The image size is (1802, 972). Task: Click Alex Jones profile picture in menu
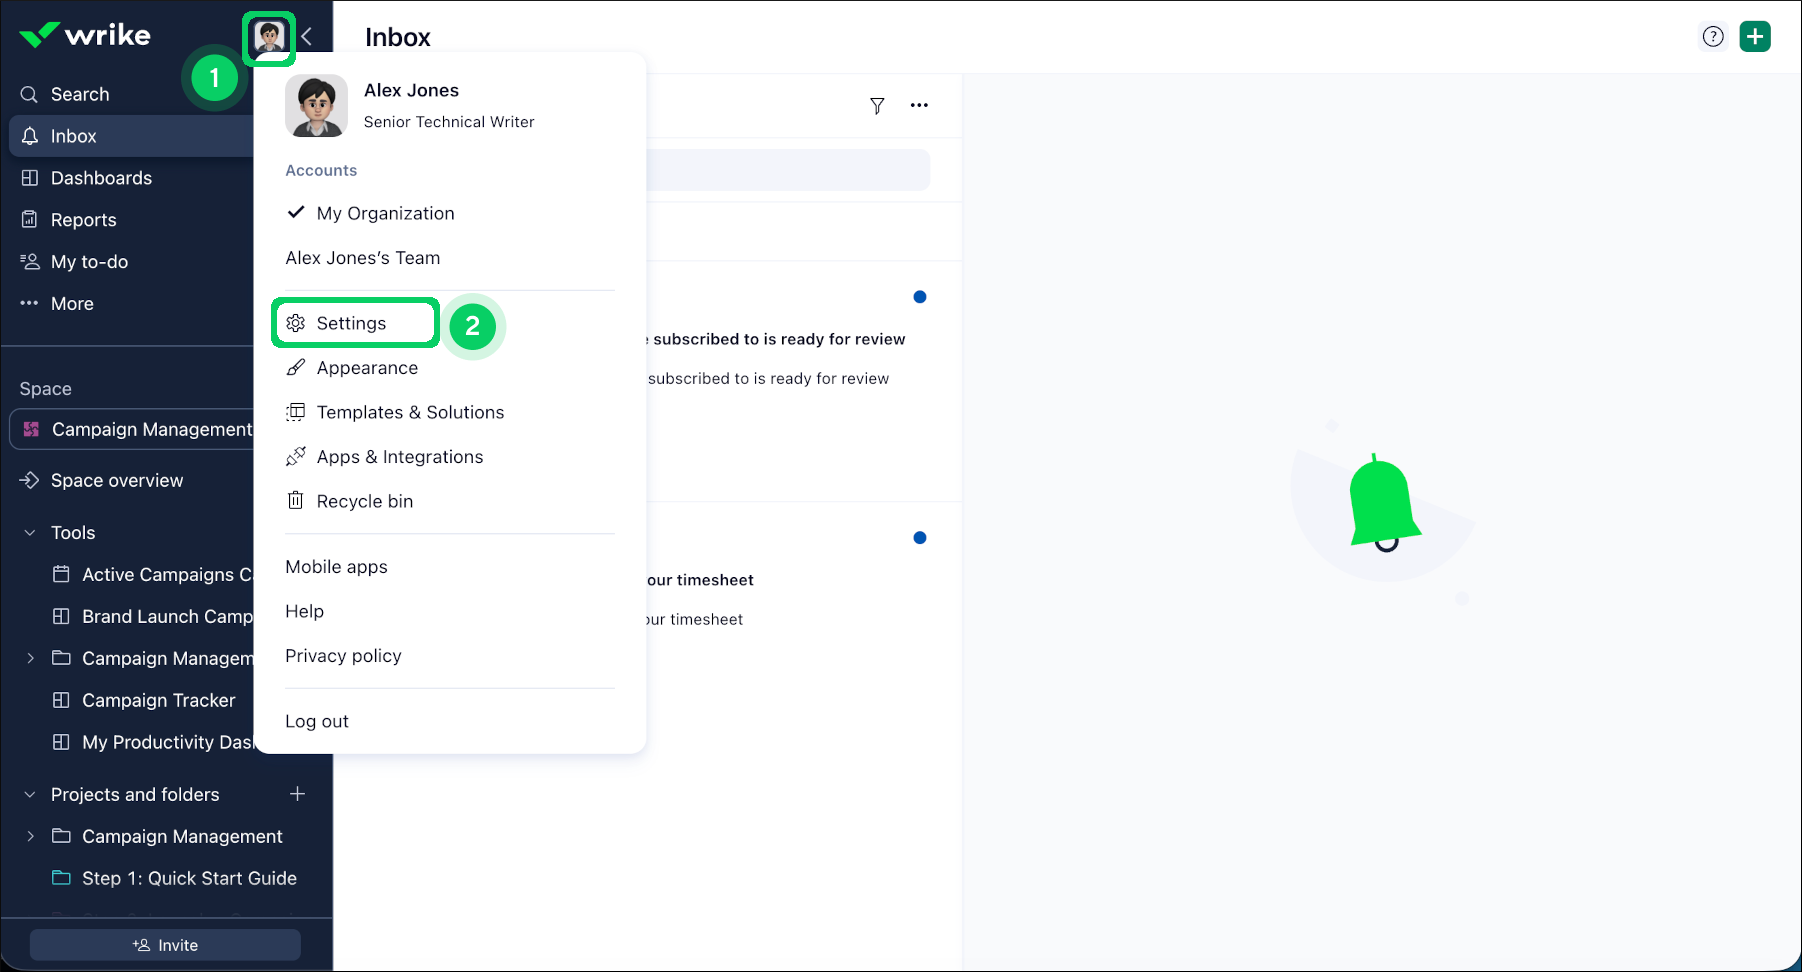[316, 106]
